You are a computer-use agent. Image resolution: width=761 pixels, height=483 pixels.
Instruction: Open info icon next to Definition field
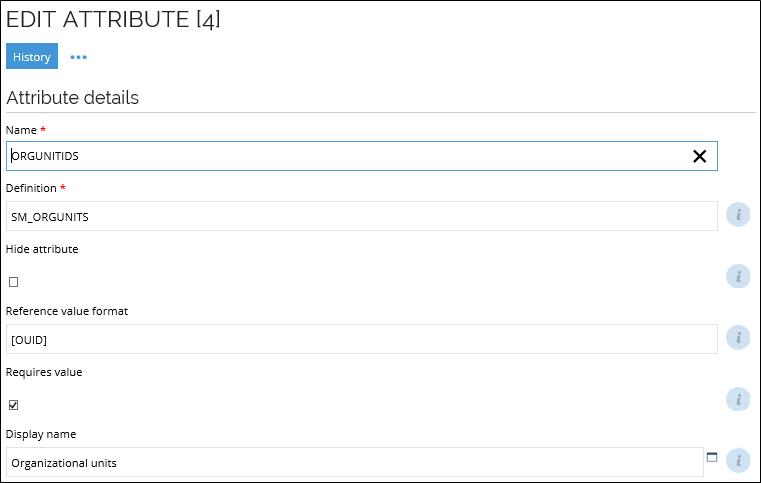click(738, 215)
